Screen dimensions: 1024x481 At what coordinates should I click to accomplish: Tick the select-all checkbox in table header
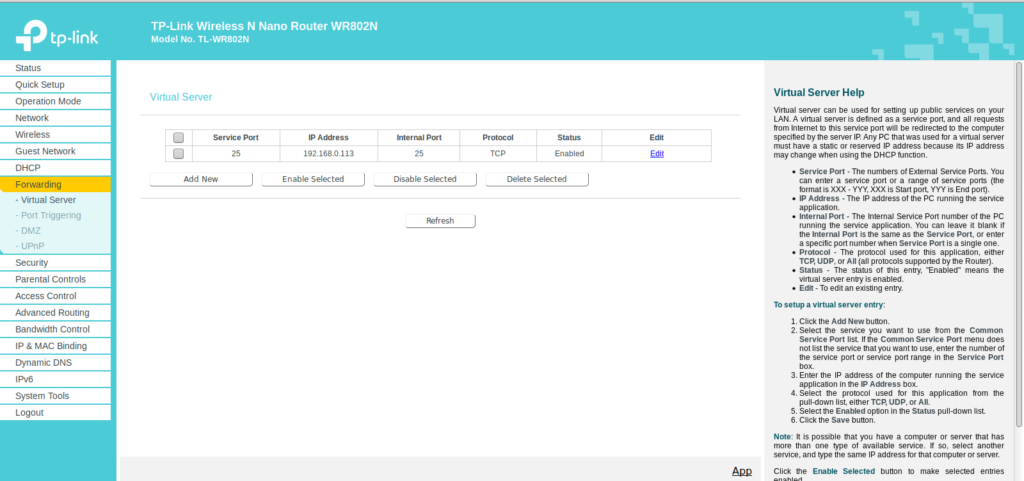[x=178, y=138]
